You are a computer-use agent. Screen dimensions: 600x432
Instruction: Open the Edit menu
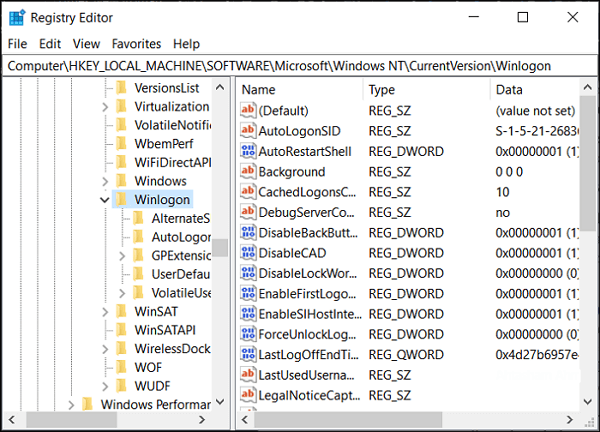click(x=50, y=44)
